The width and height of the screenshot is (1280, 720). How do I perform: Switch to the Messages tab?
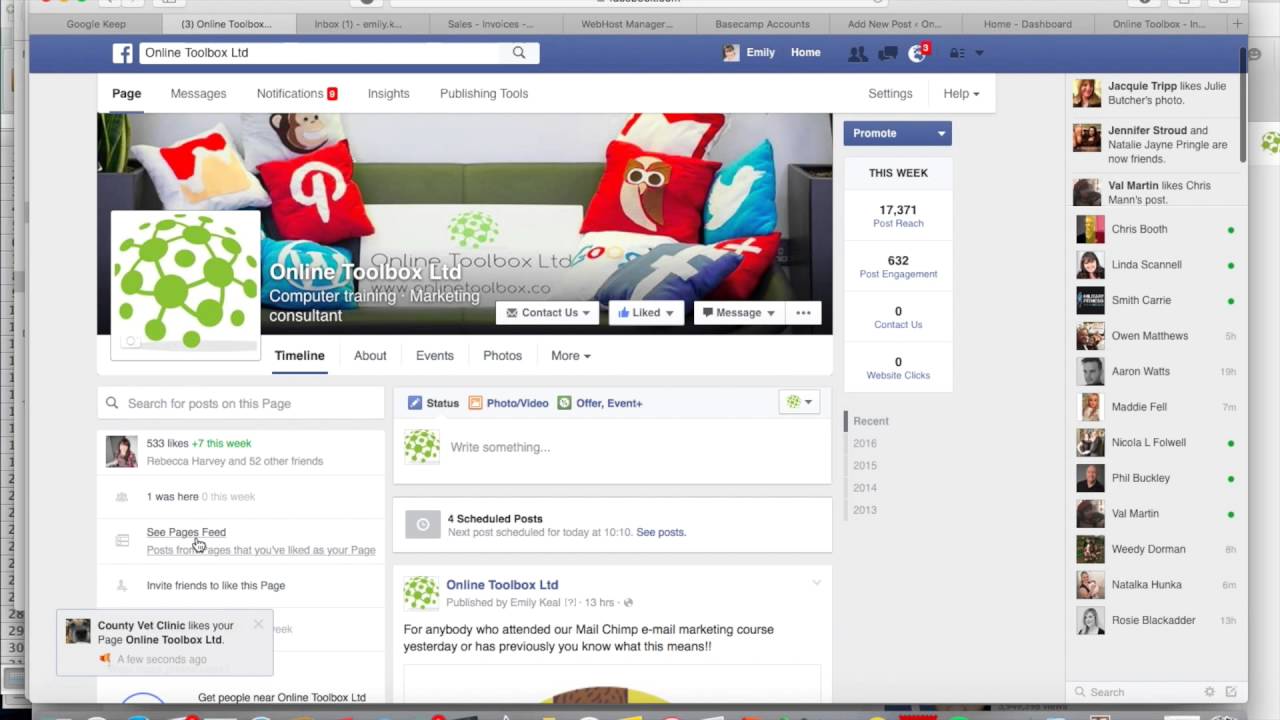(198, 94)
